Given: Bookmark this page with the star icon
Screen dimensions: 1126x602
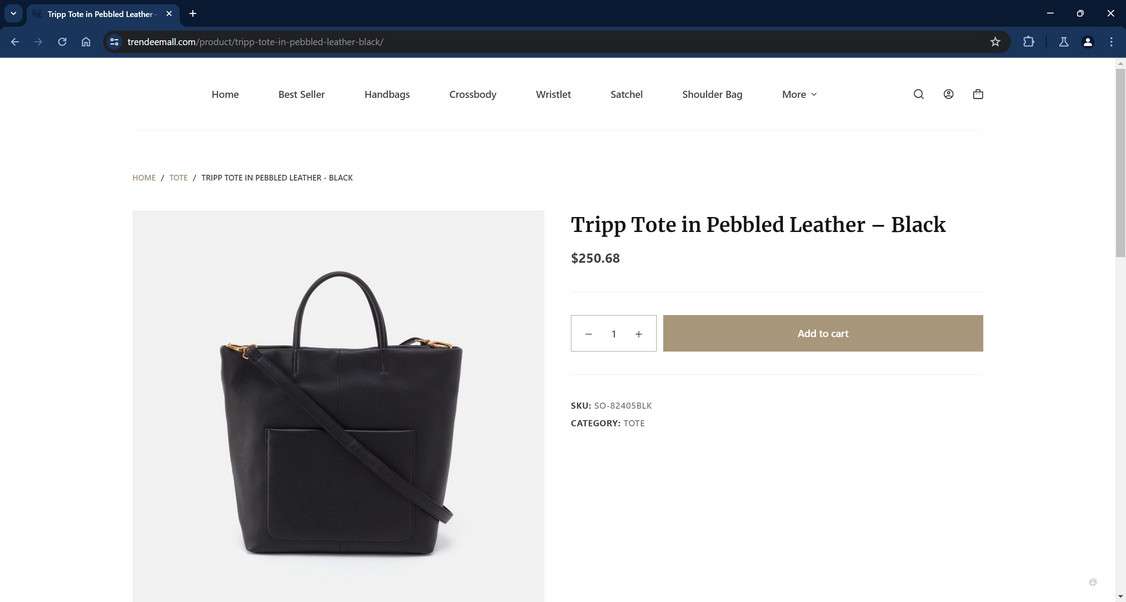Looking at the screenshot, I should [995, 42].
